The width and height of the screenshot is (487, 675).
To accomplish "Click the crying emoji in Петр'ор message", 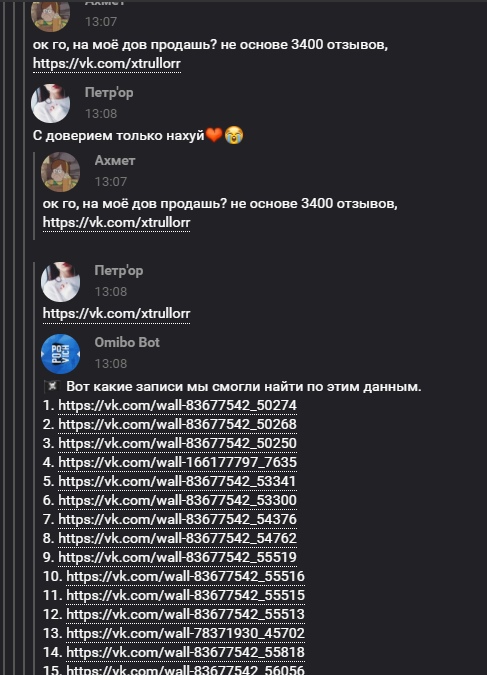I will coord(234,135).
